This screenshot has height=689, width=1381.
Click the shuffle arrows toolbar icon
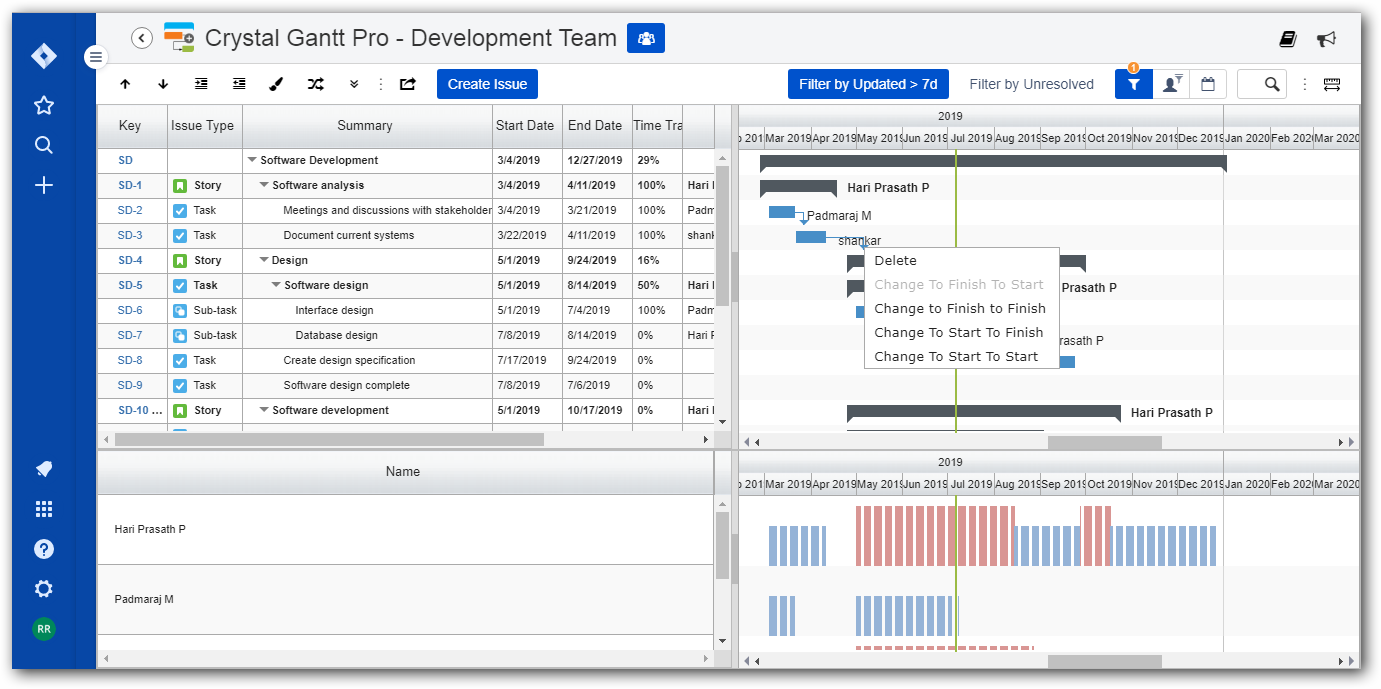click(316, 85)
